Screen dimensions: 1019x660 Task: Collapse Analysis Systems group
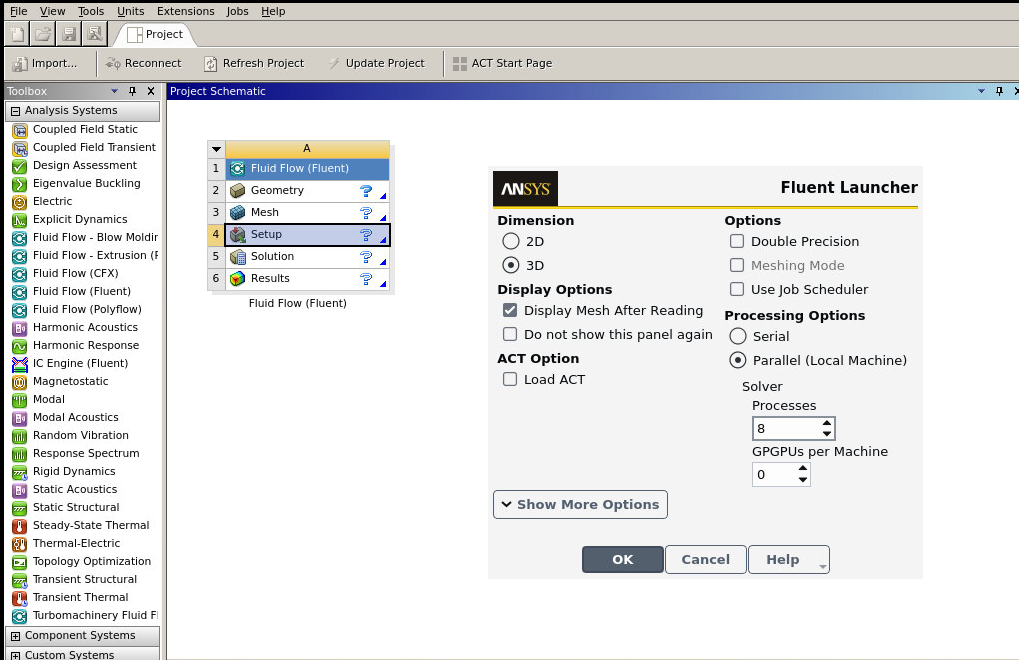[16, 111]
